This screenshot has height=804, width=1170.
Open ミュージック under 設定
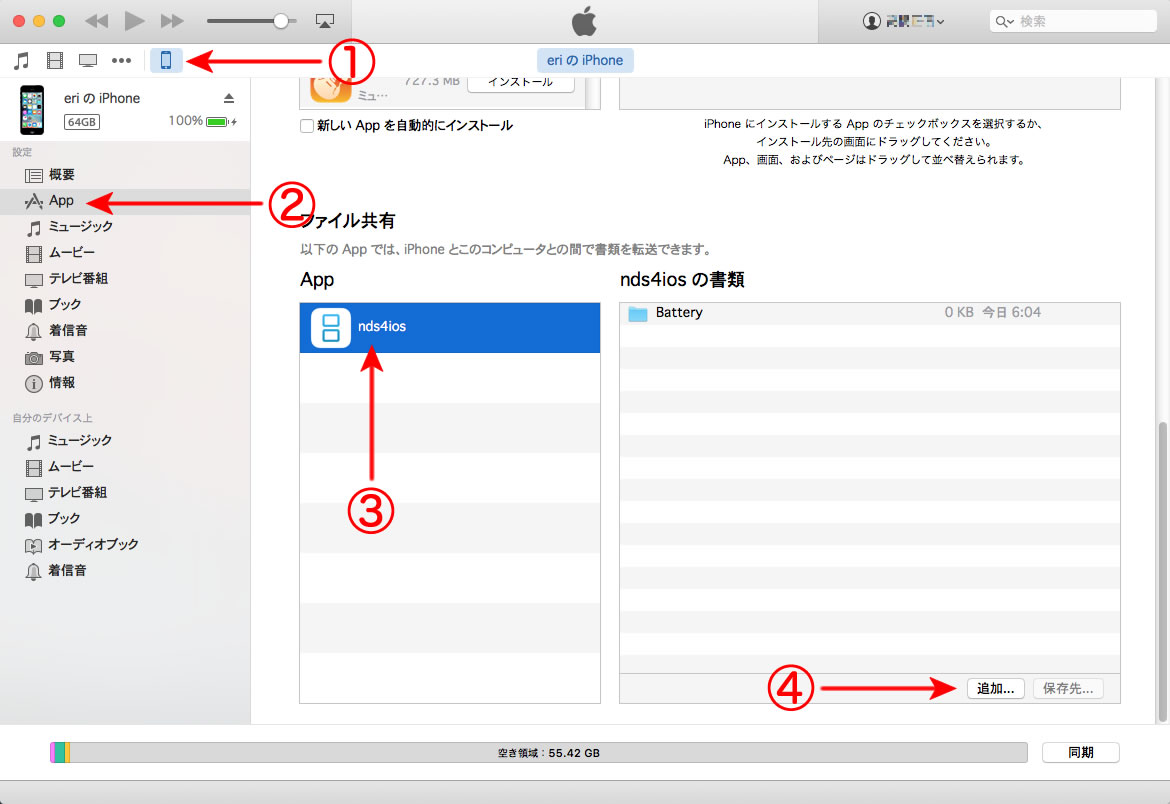click(x=125, y=227)
